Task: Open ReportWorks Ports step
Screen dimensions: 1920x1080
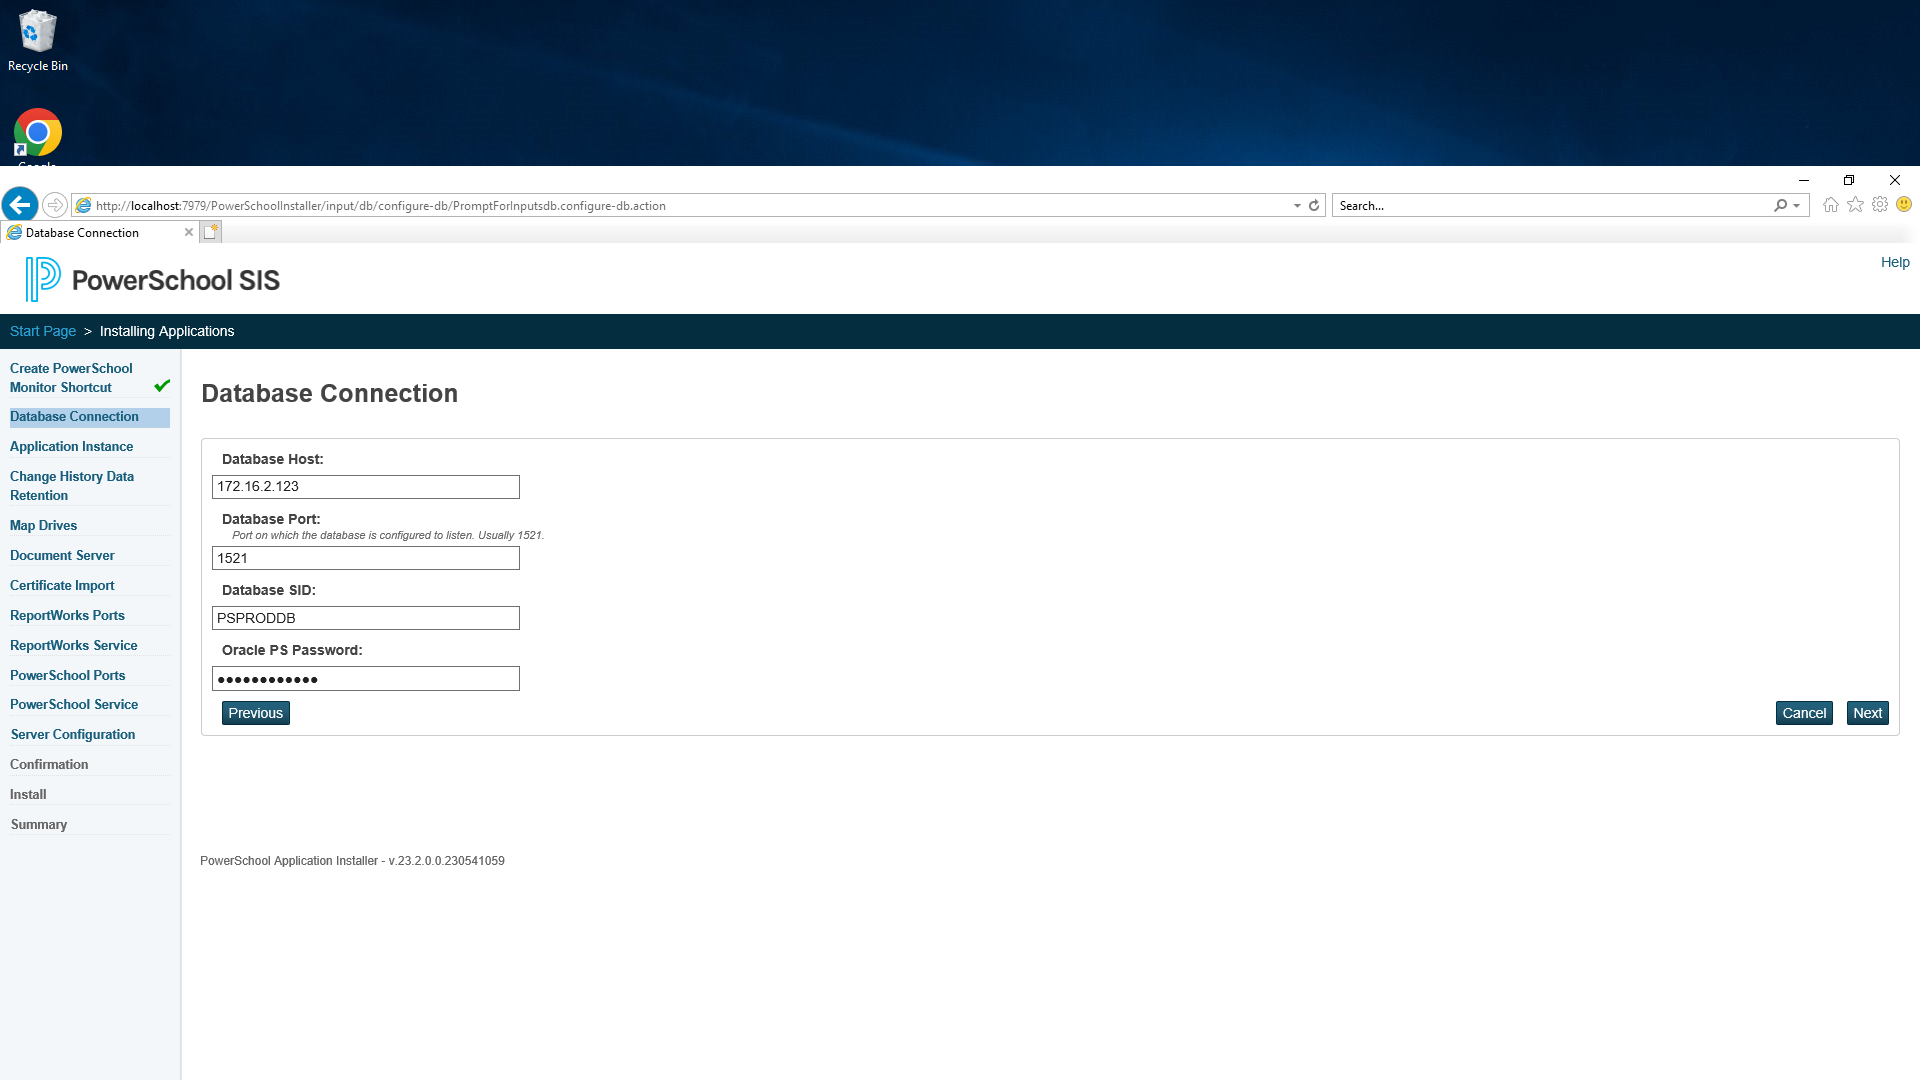Action: (x=67, y=616)
